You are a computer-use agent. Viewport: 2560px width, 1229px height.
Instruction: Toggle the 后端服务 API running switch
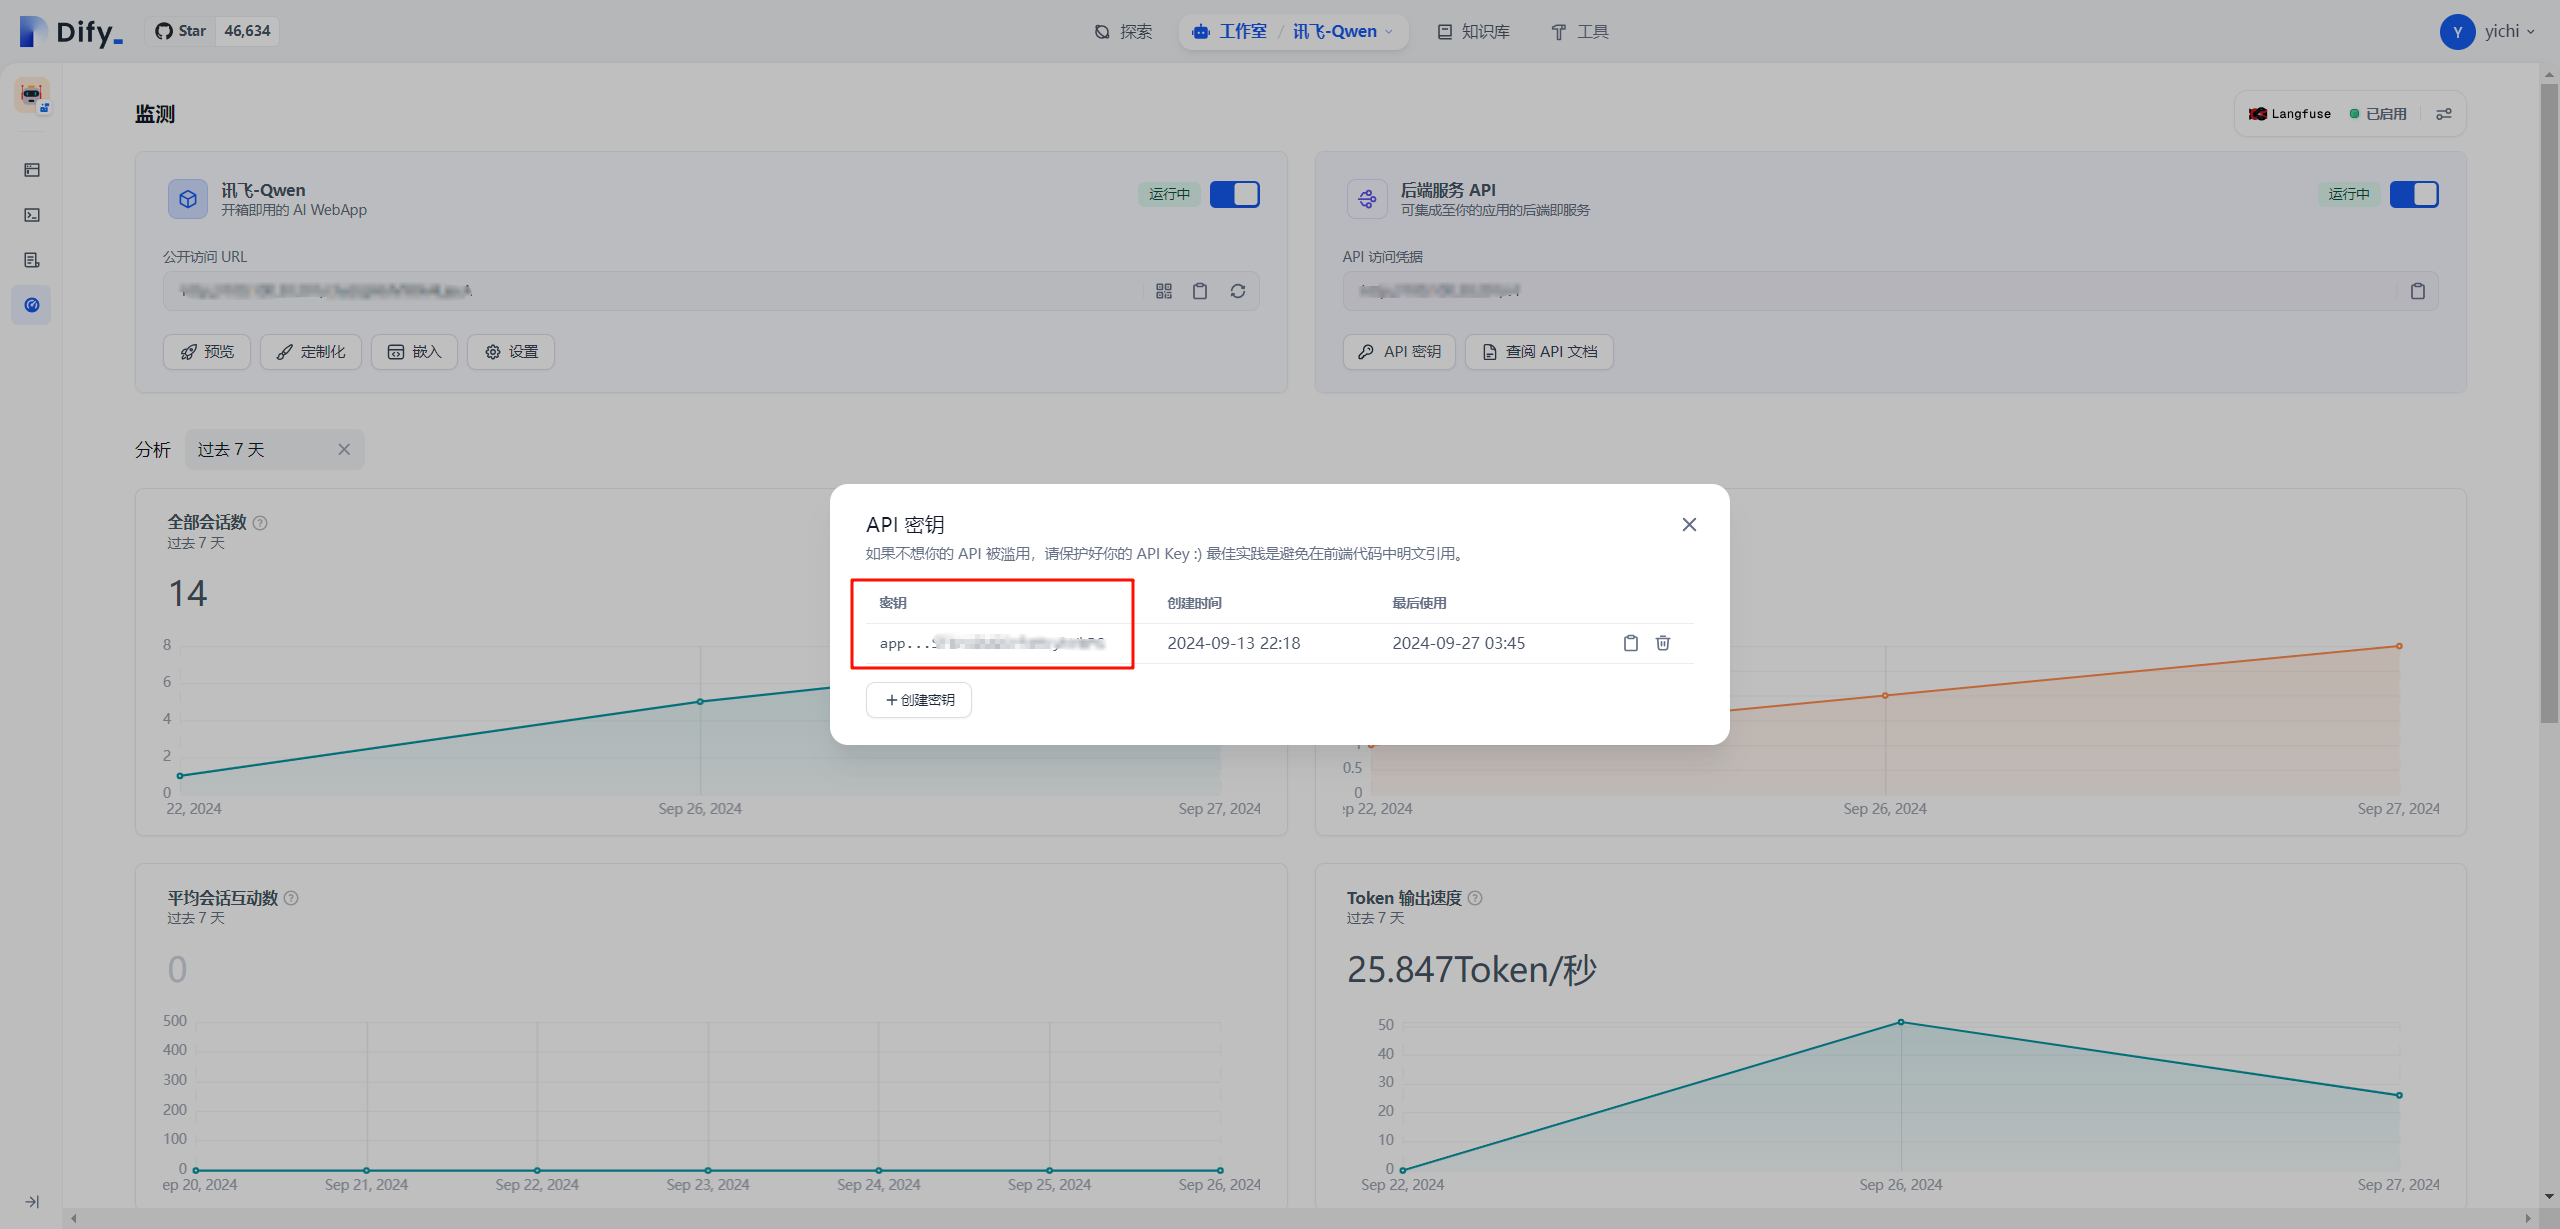coord(2414,194)
